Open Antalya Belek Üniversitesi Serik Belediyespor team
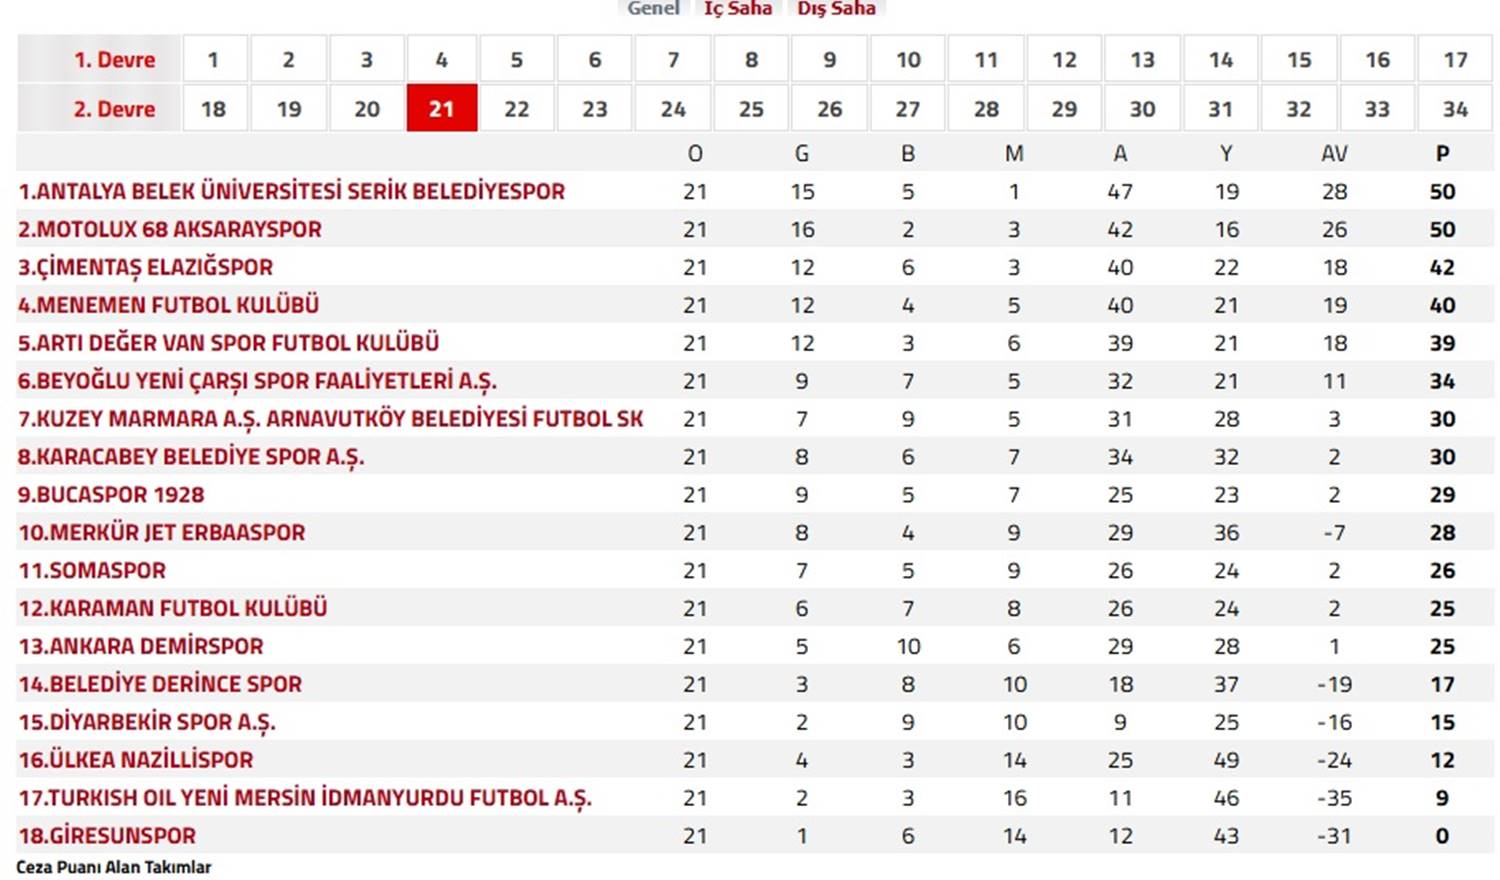This screenshot has width=1500, height=880. click(291, 191)
